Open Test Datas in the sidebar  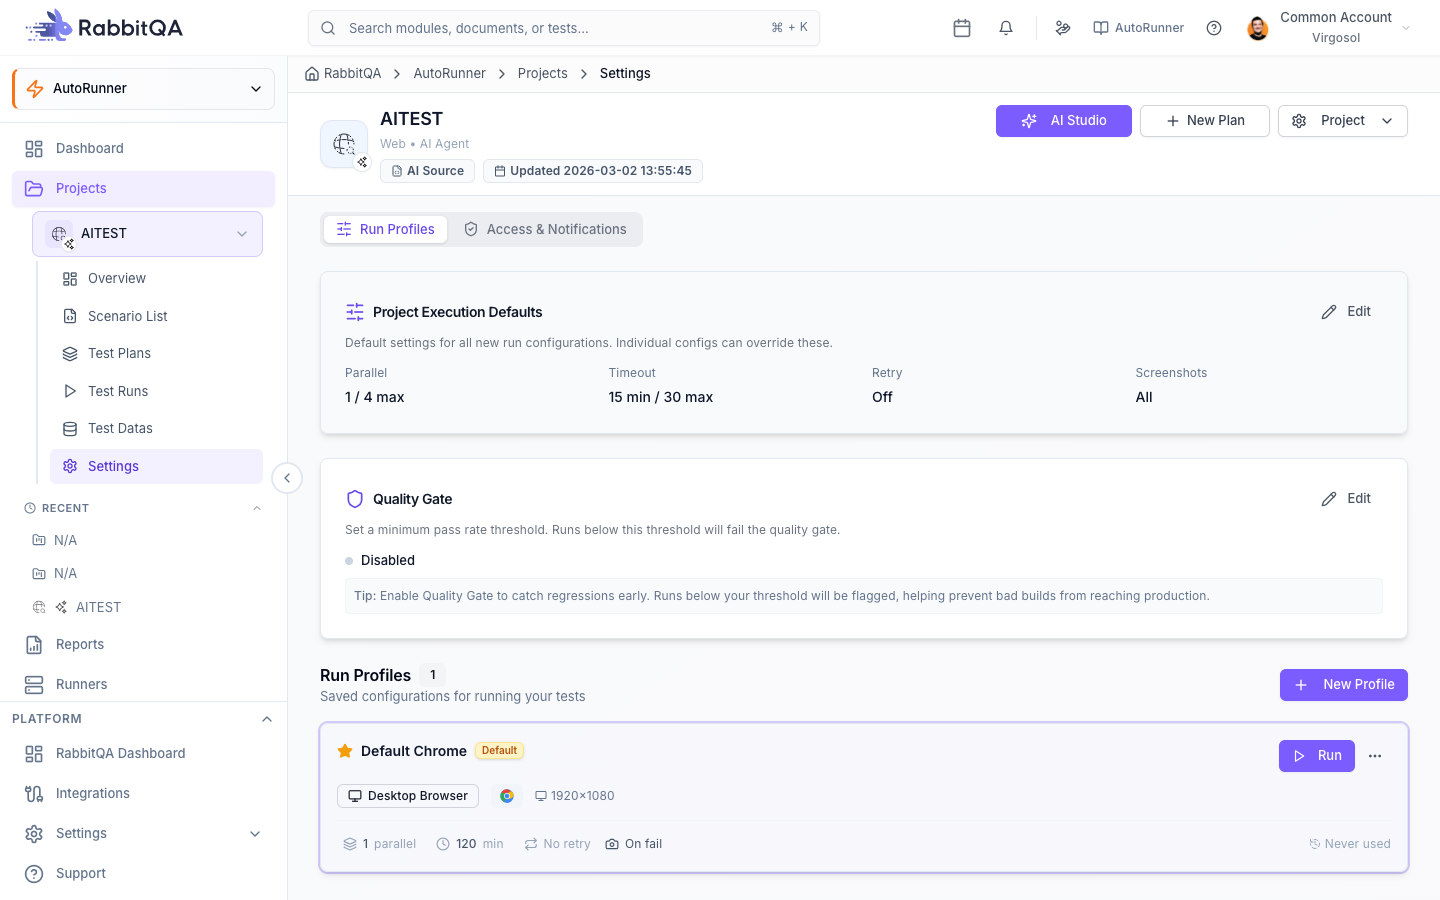pos(156,428)
